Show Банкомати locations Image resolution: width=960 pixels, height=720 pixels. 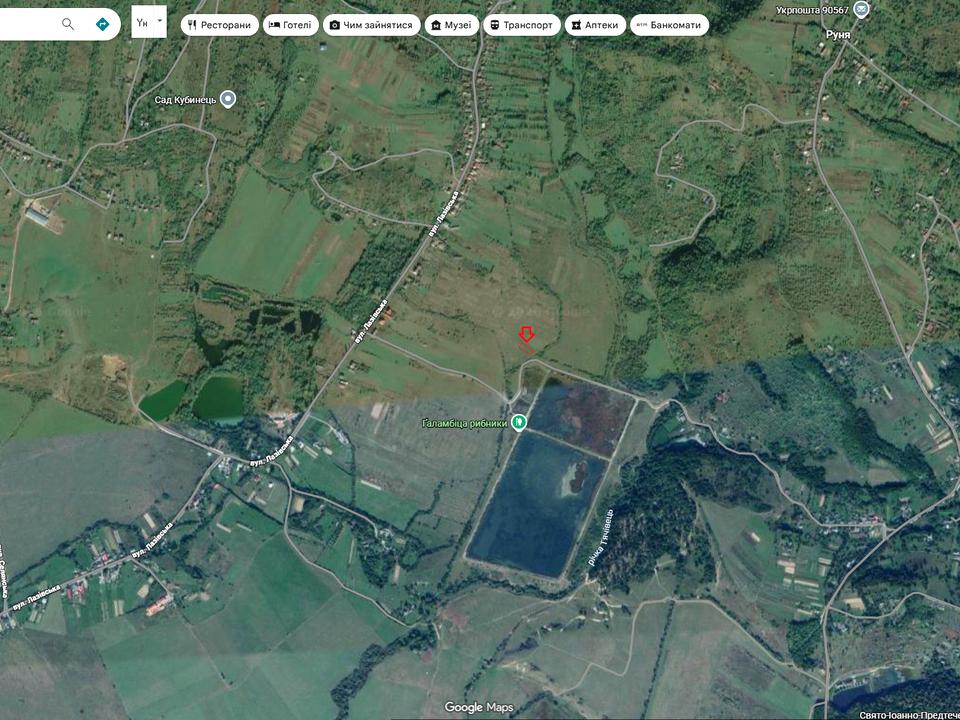point(669,25)
